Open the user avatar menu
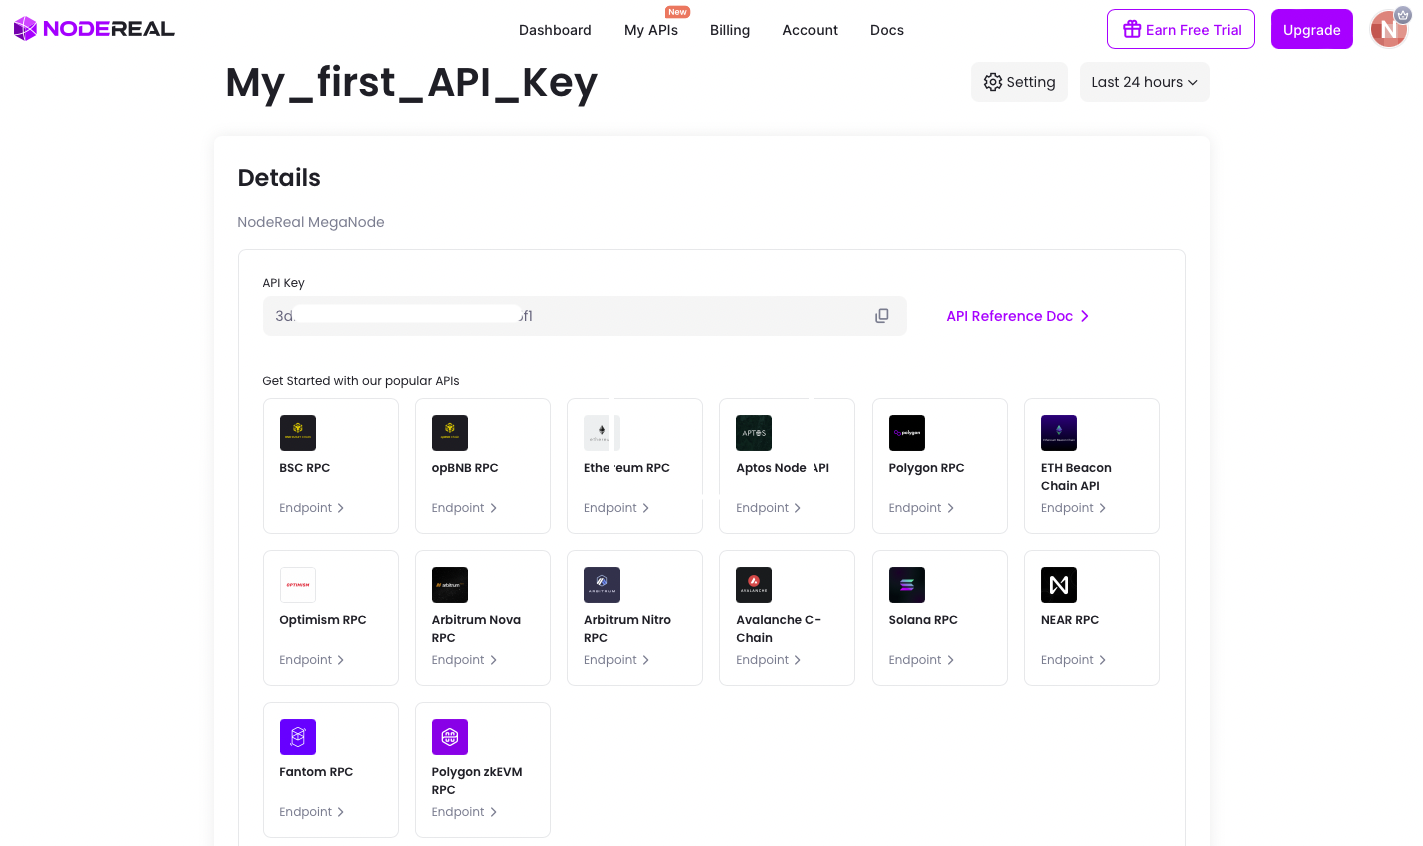 pos(1389,29)
